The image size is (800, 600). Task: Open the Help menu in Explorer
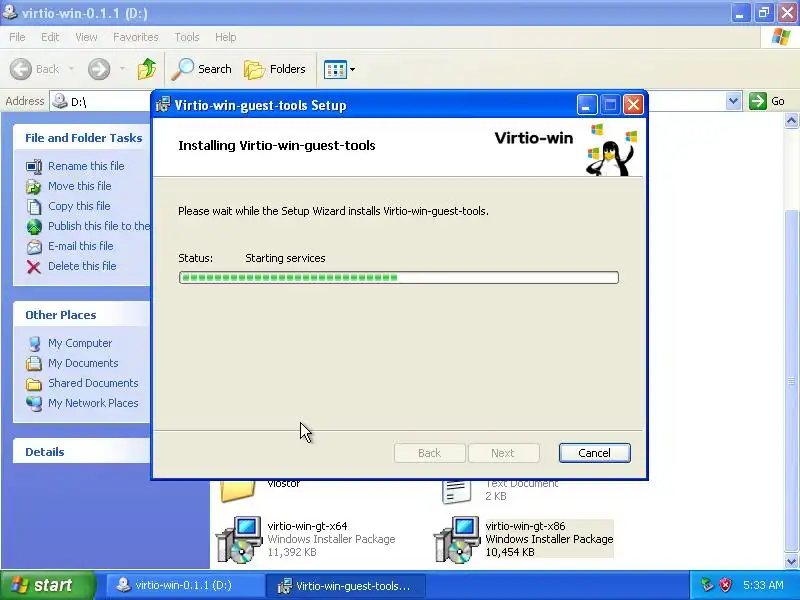coord(226,37)
